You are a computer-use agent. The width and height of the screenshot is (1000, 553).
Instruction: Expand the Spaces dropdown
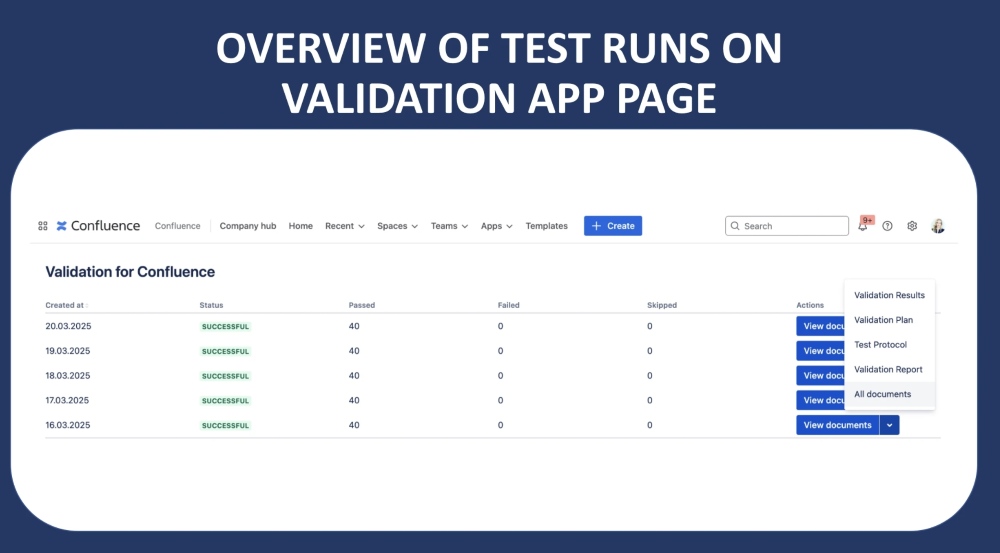coord(397,226)
